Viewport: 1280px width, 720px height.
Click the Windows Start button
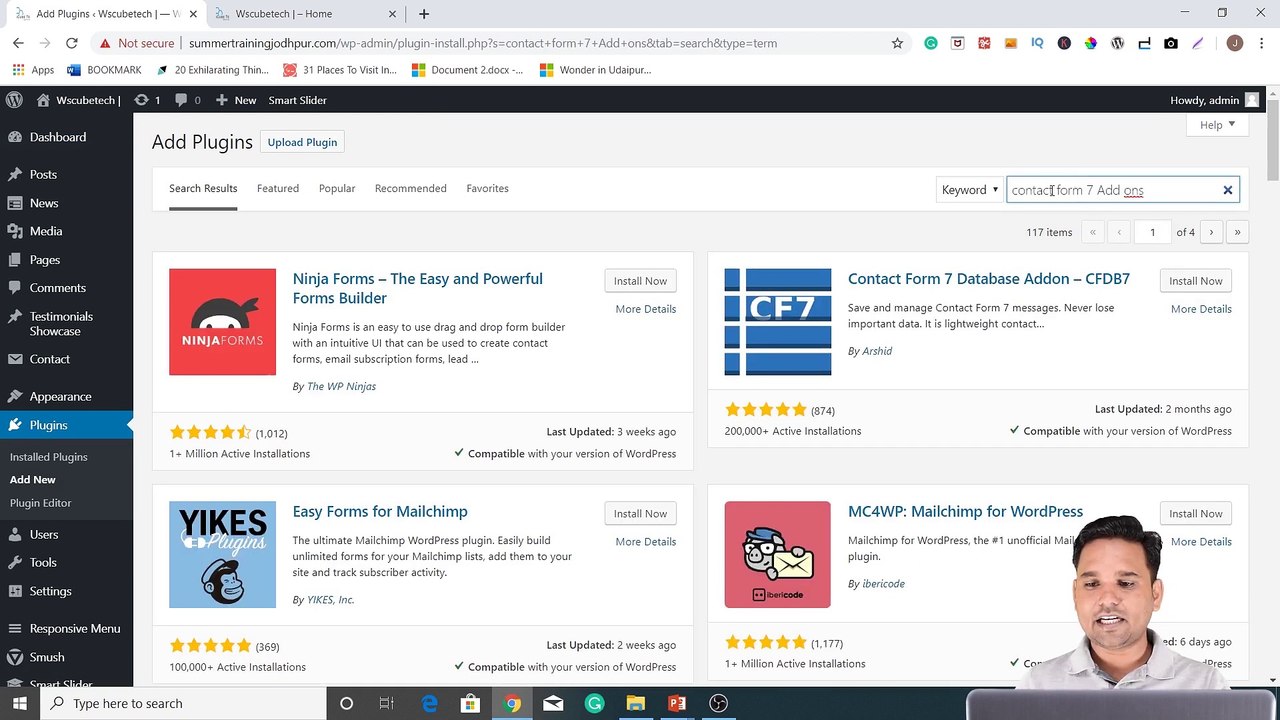[19, 703]
